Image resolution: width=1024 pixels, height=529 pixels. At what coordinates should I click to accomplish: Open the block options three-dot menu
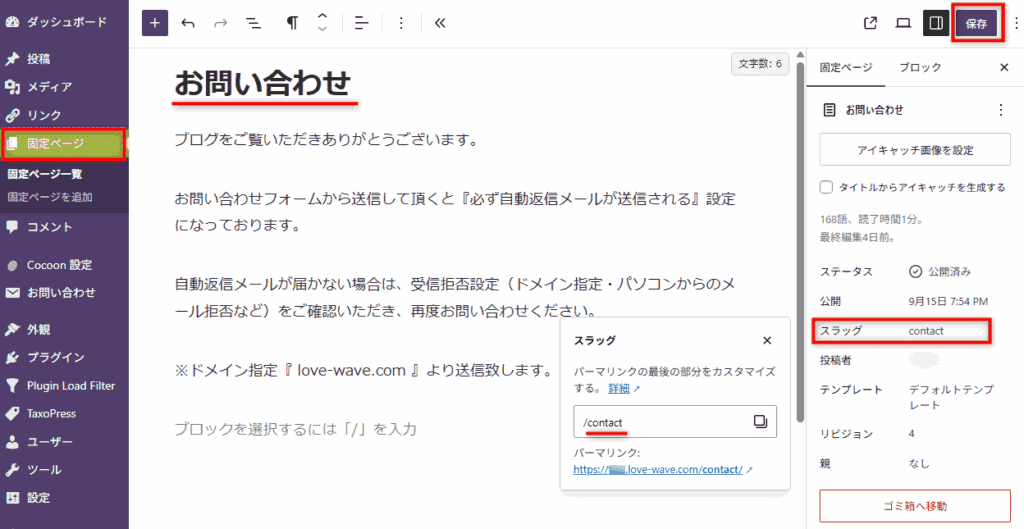pyautogui.click(x=401, y=23)
